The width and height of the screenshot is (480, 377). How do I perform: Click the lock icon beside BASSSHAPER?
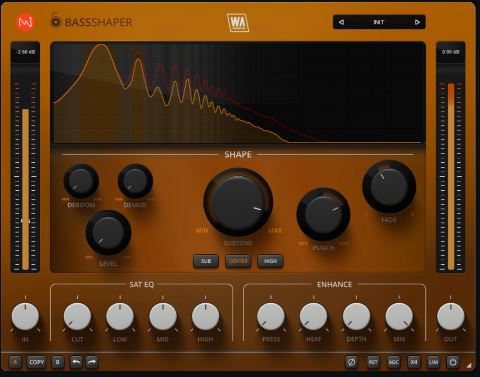(55, 20)
